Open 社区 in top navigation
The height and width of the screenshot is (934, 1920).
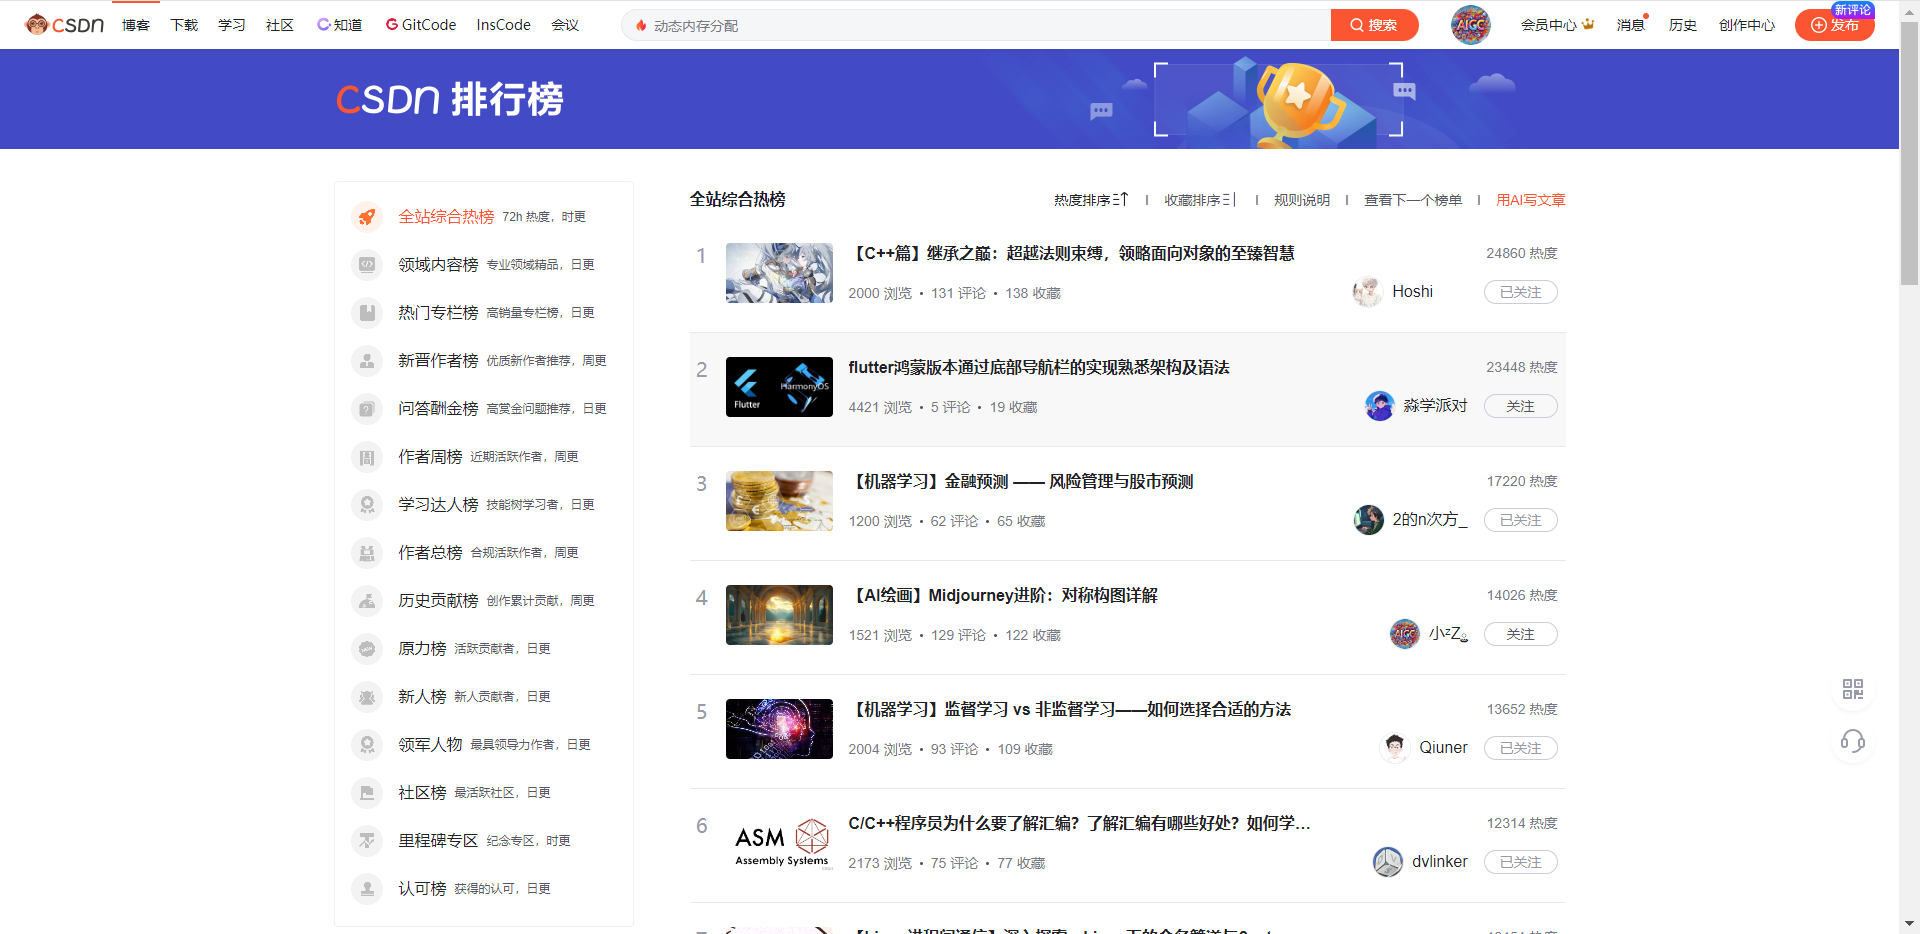click(280, 25)
